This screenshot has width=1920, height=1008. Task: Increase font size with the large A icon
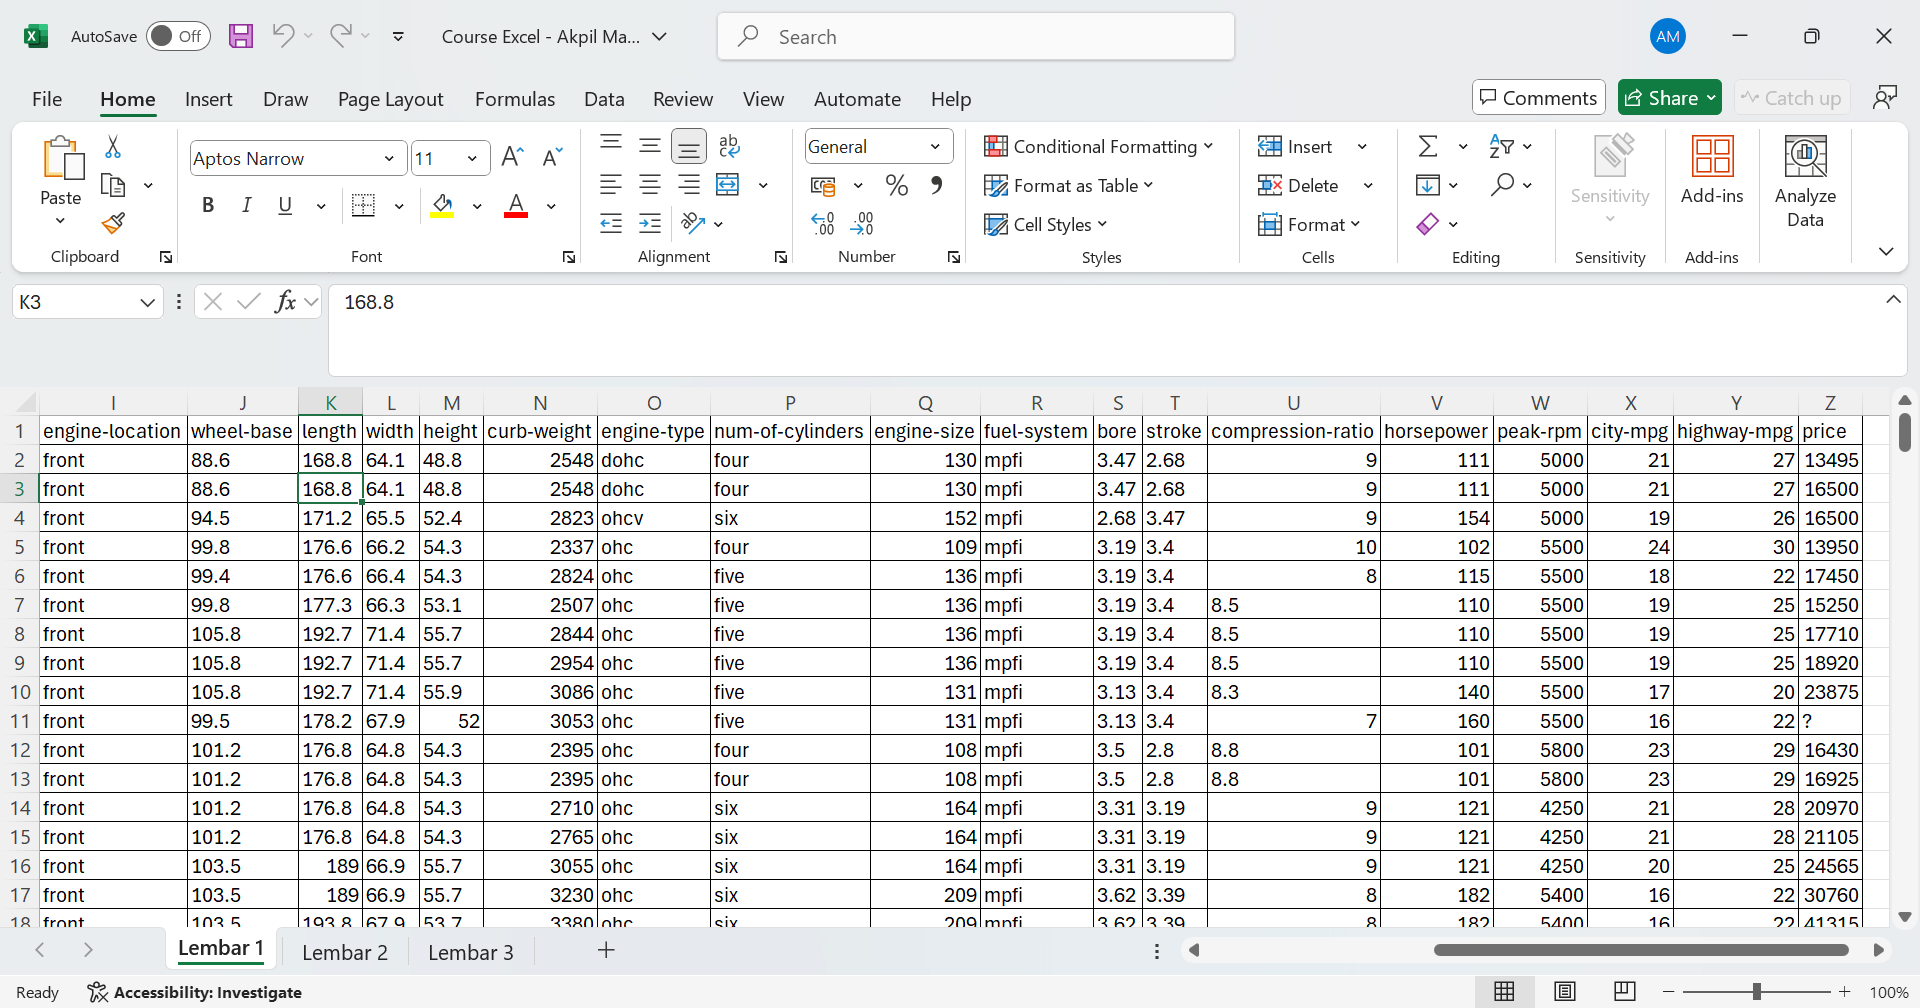pos(512,157)
